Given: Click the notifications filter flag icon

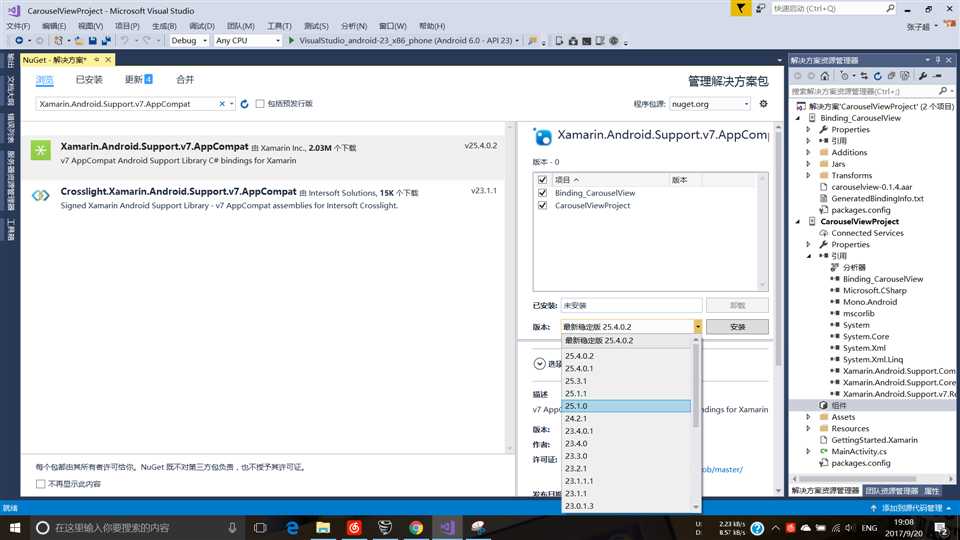Looking at the screenshot, I should 740,9.
